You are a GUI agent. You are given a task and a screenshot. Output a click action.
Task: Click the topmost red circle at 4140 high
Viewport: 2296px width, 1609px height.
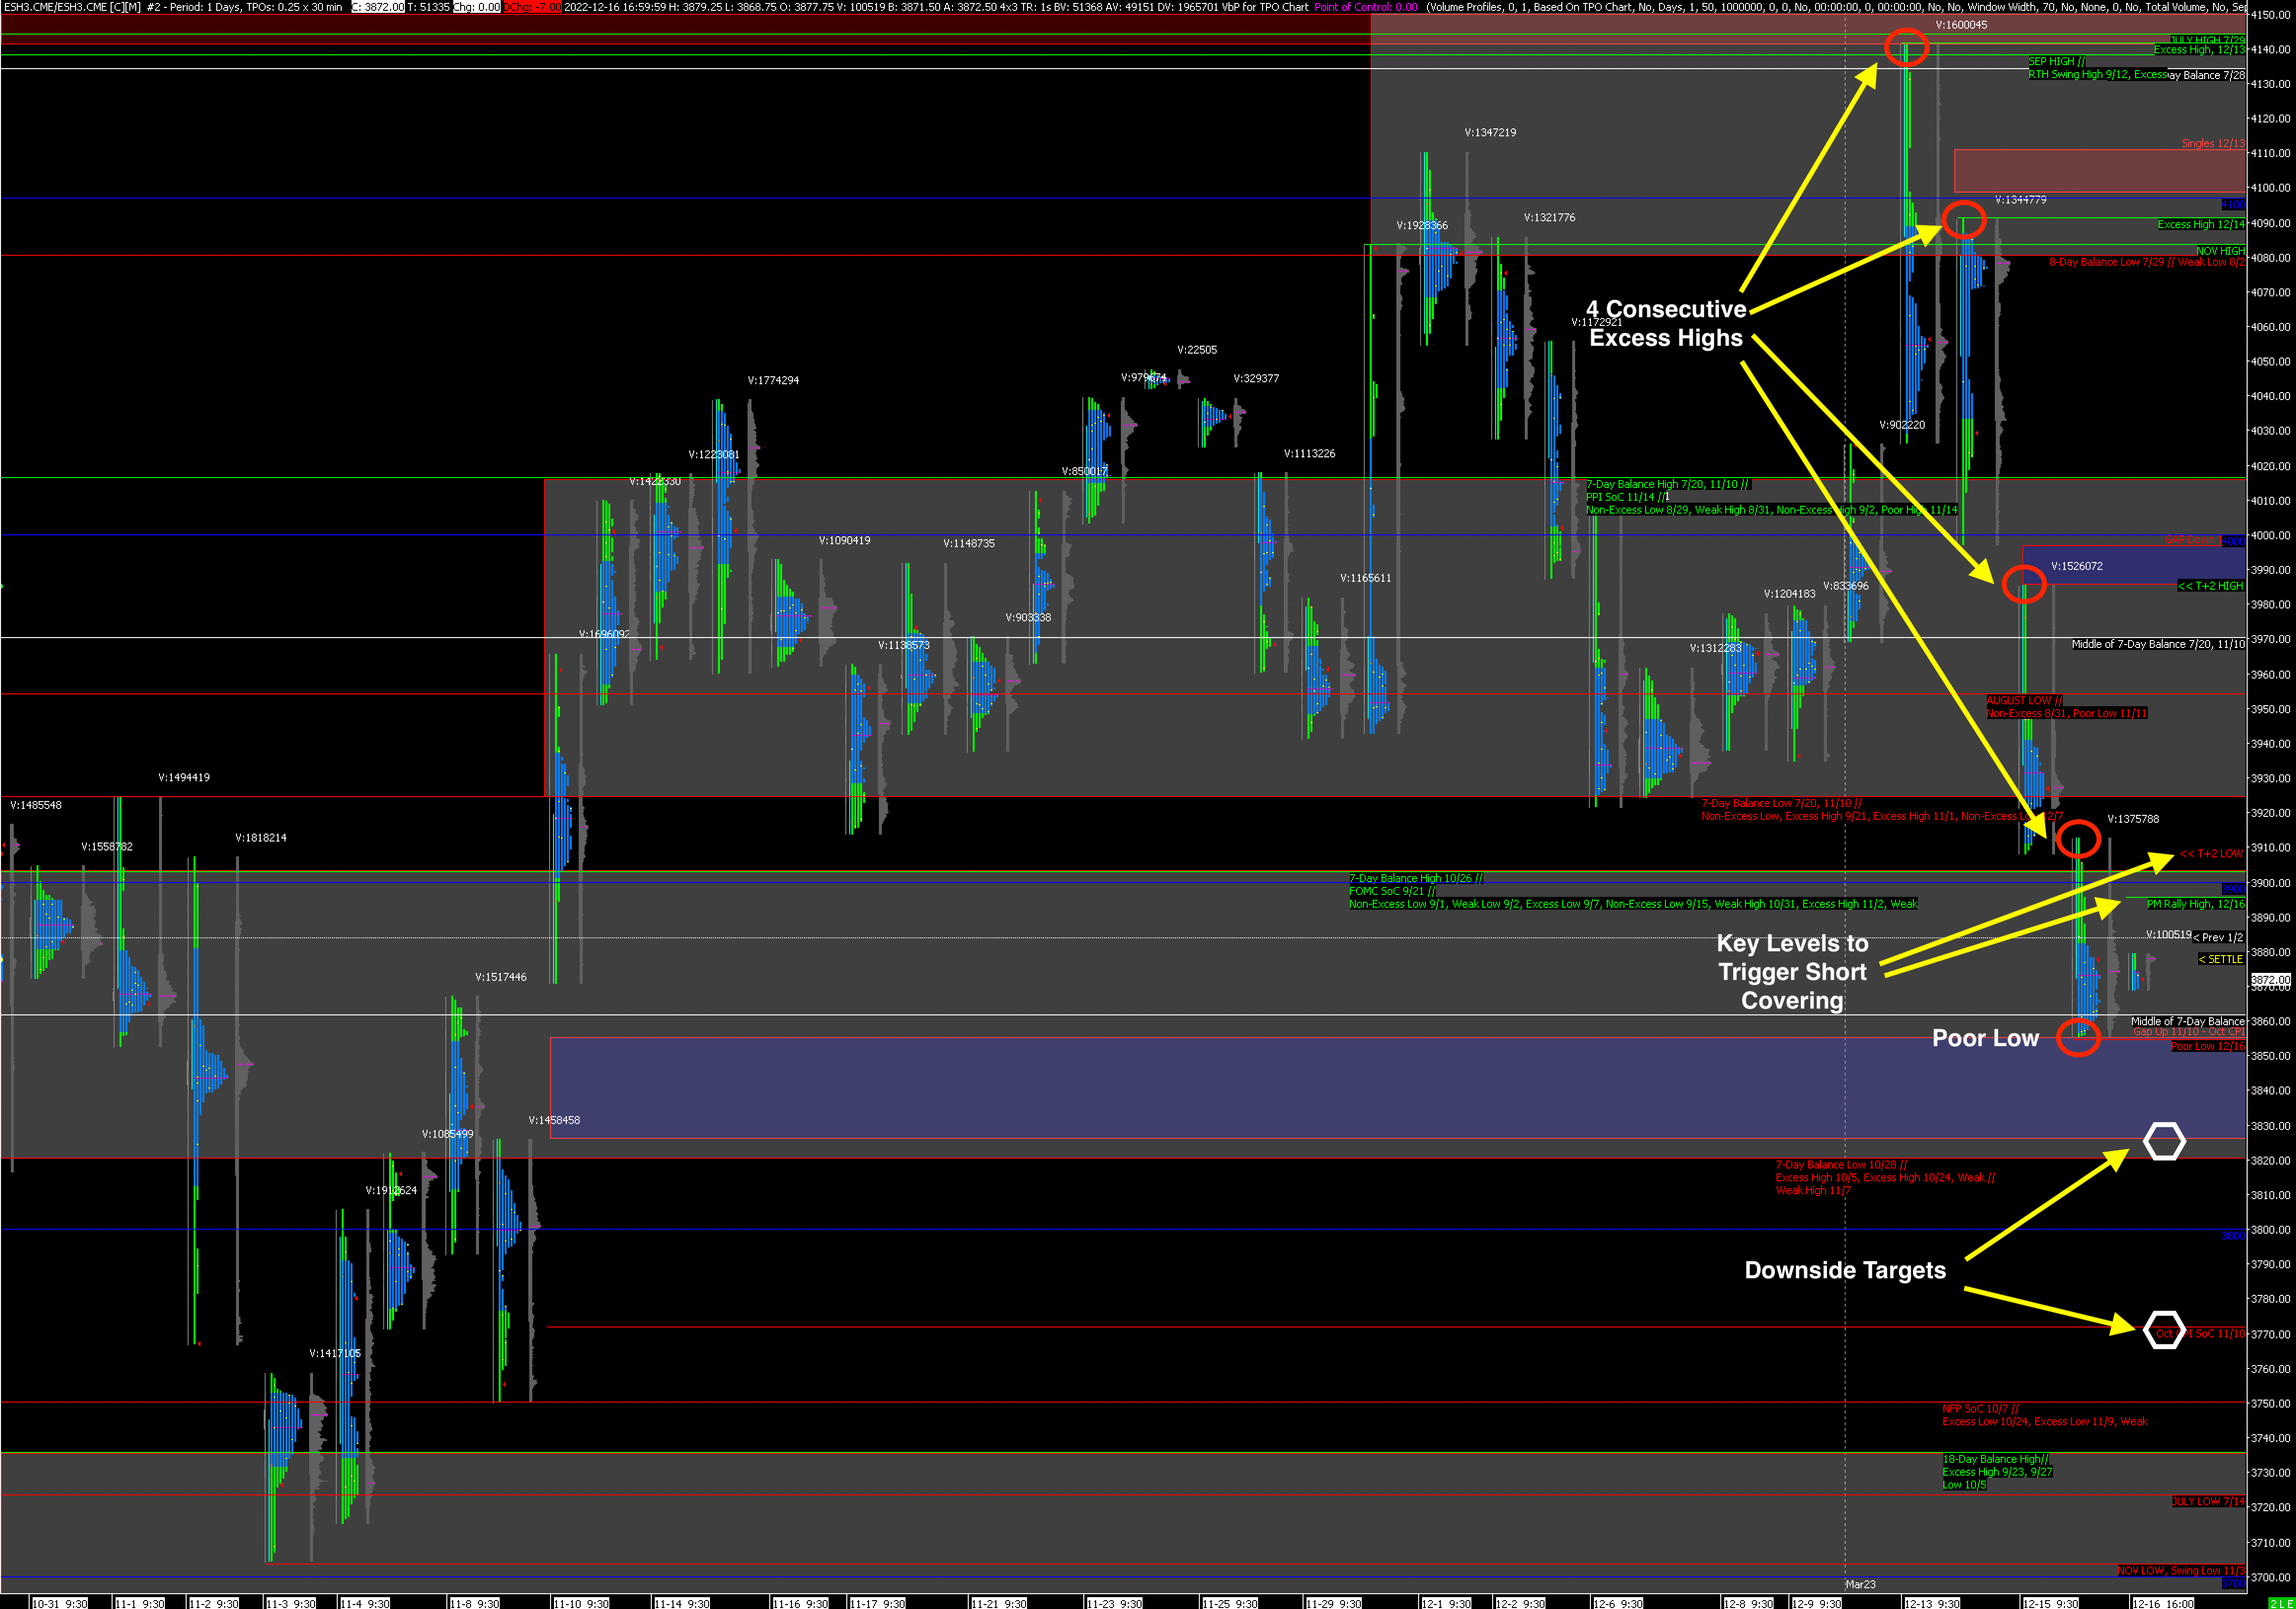click(1906, 47)
